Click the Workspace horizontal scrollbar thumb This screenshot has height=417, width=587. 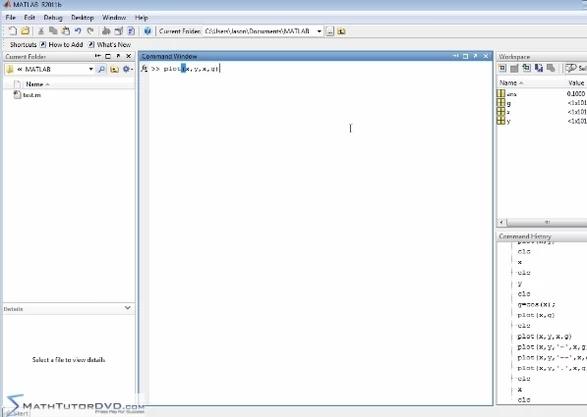(x=547, y=222)
